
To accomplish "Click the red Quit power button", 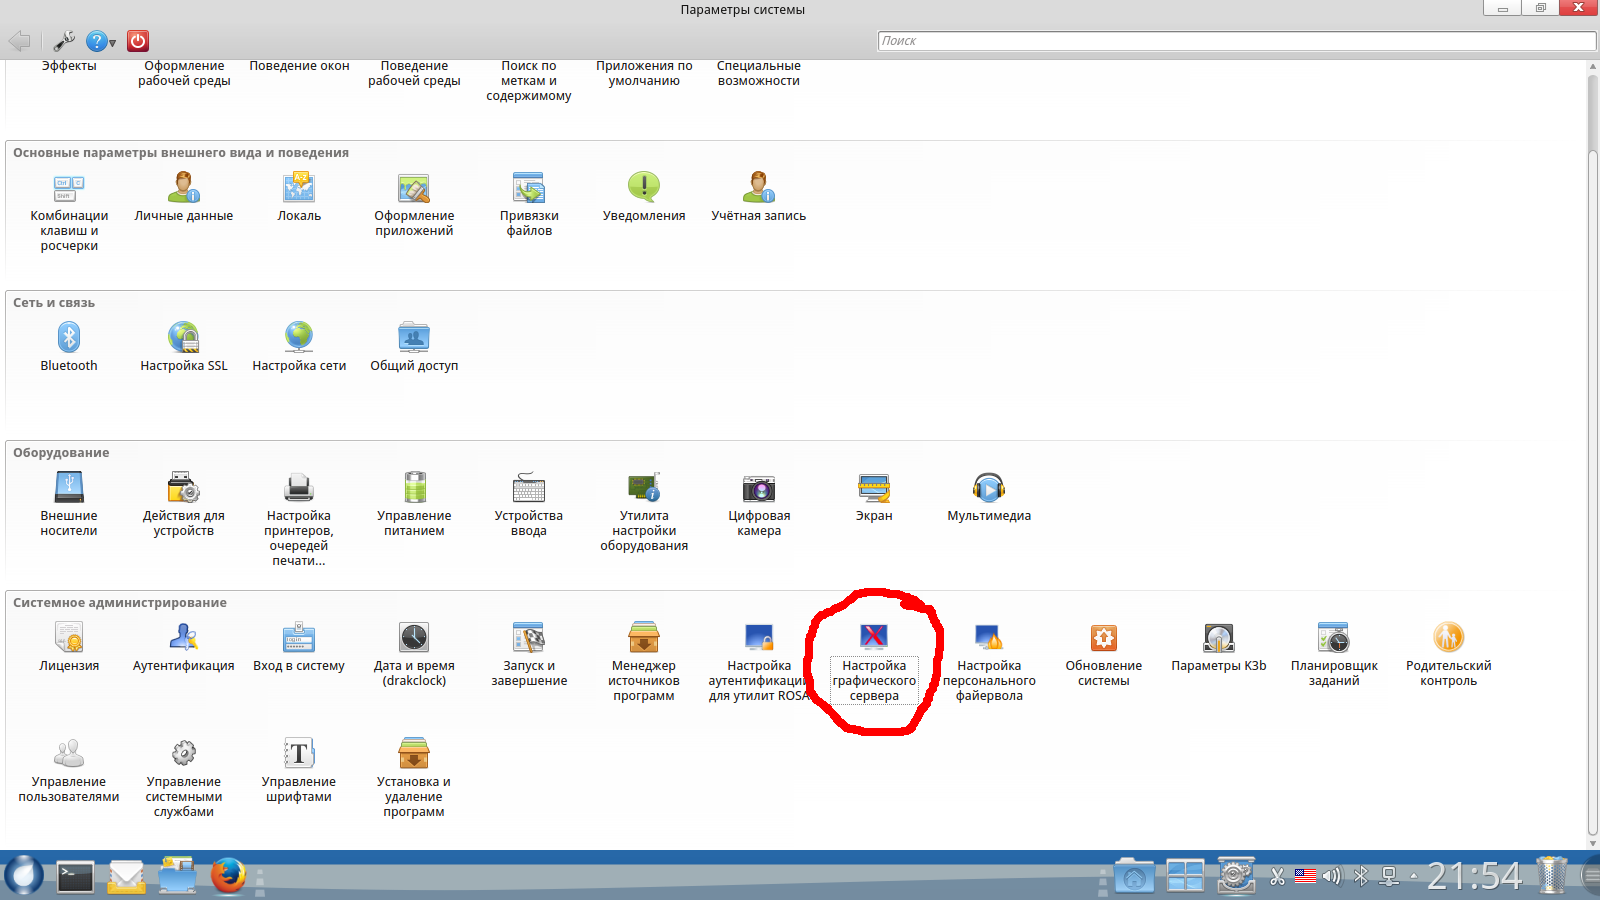I will (x=138, y=41).
